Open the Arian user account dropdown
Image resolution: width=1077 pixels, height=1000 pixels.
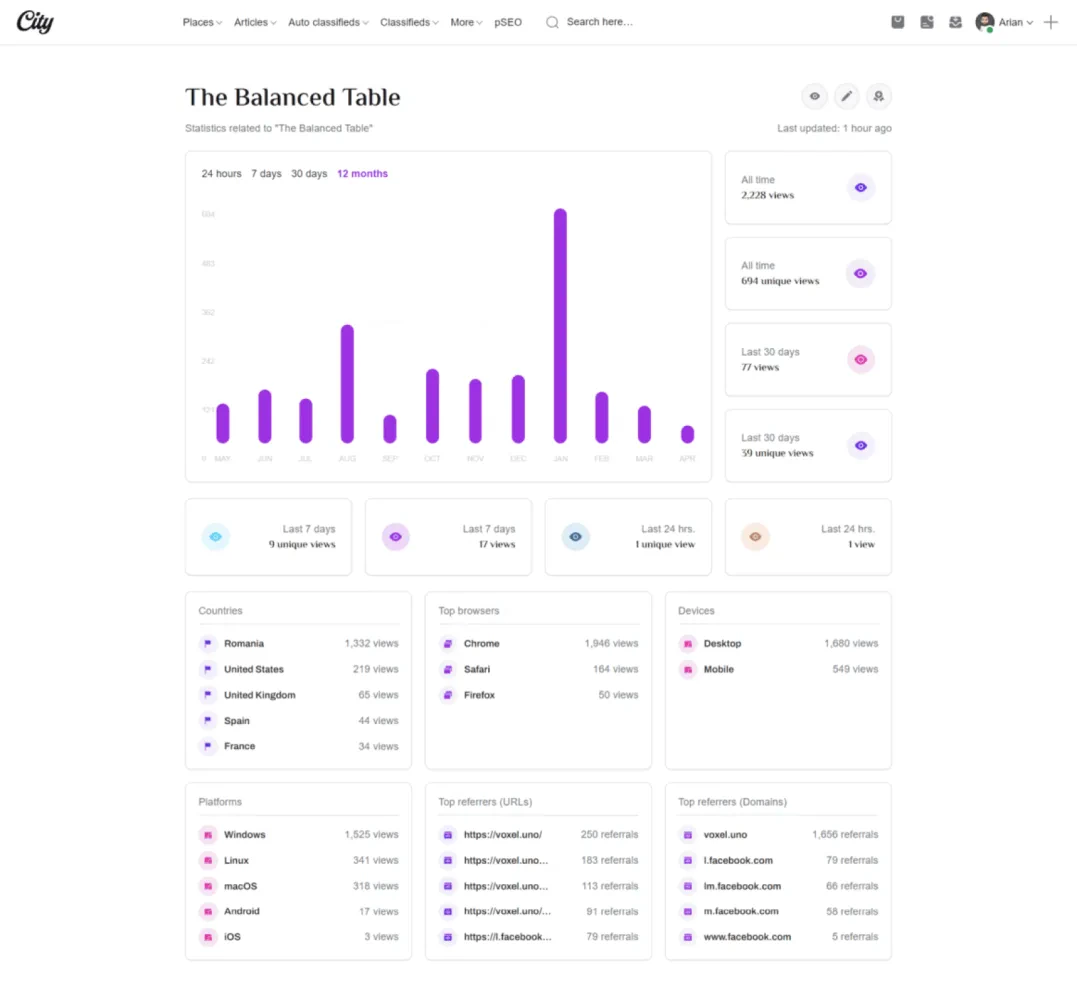click(1004, 22)
